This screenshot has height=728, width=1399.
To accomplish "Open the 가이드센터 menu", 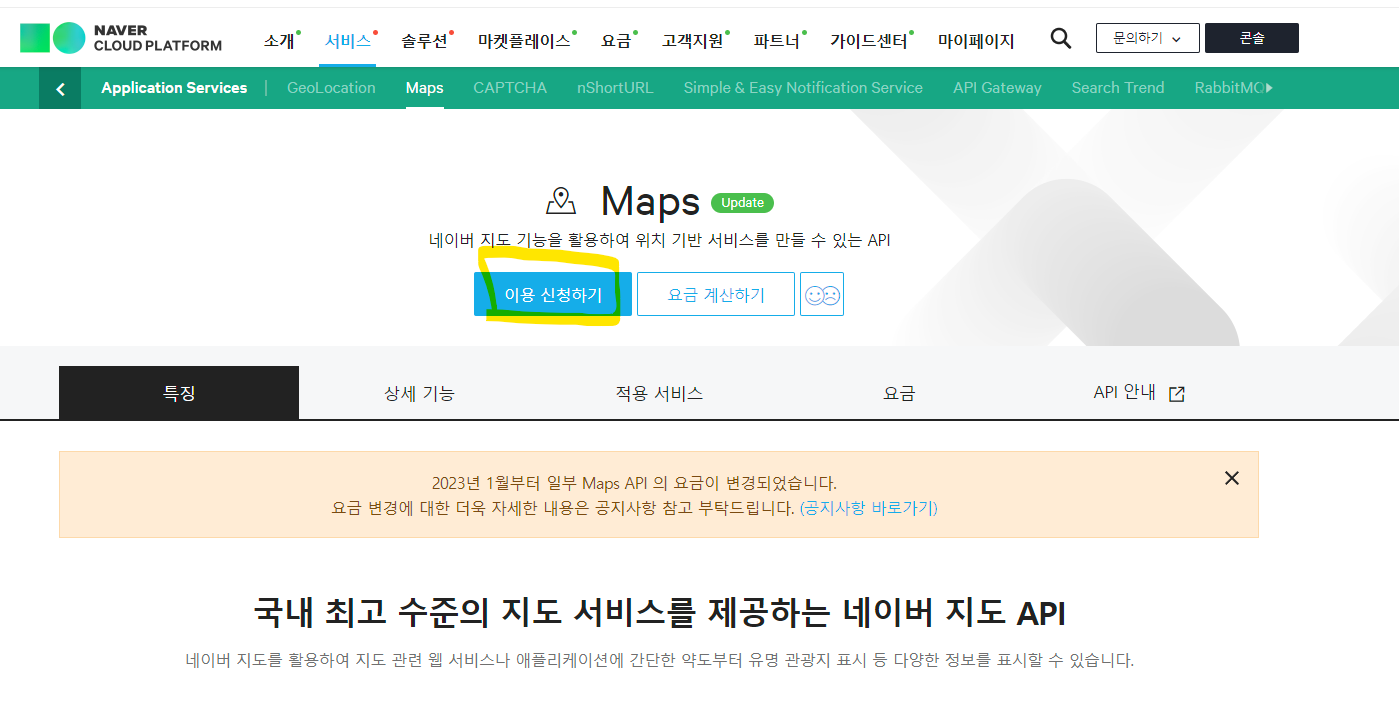I will click(x=869, y=41).
